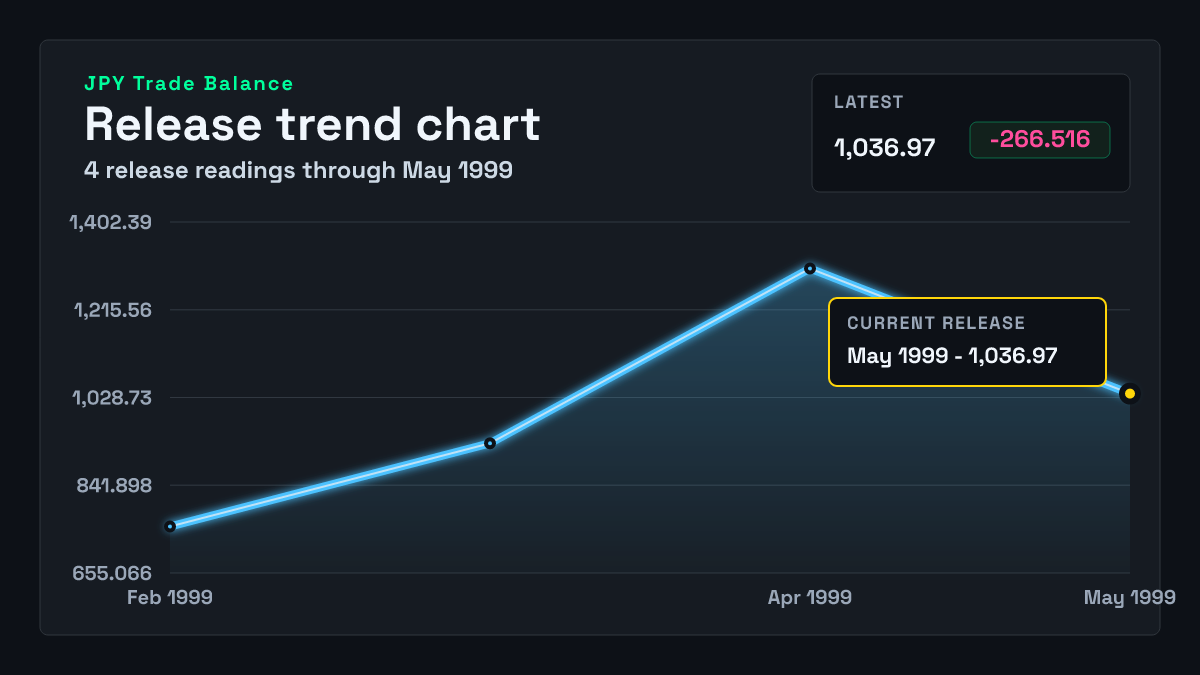
Task: Click the 4 release readings subtitle
Action: click(298, 170)
